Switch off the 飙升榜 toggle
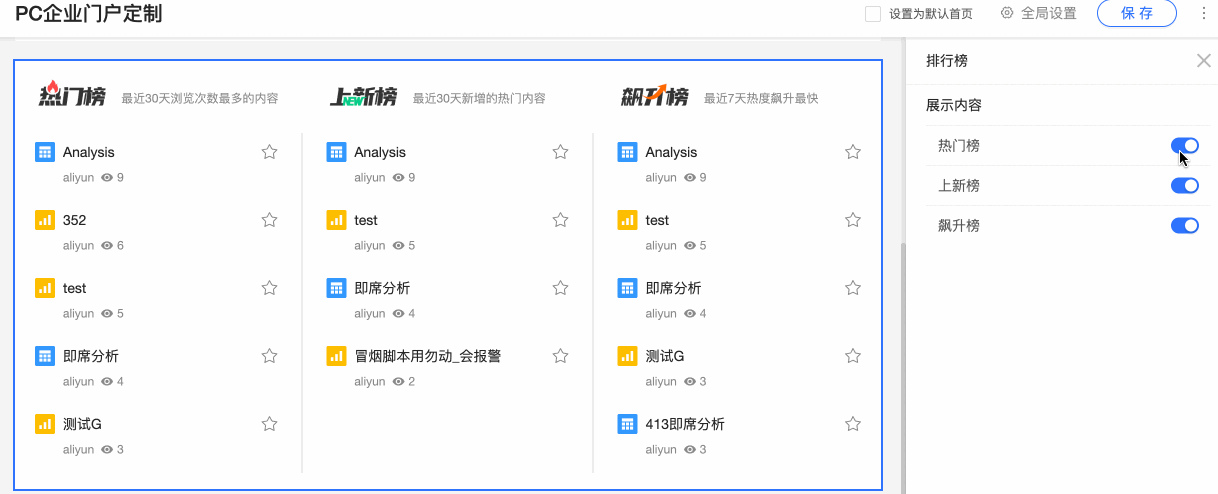The height and width of the screenshot is (494, 1218). tap(1184, 226)
